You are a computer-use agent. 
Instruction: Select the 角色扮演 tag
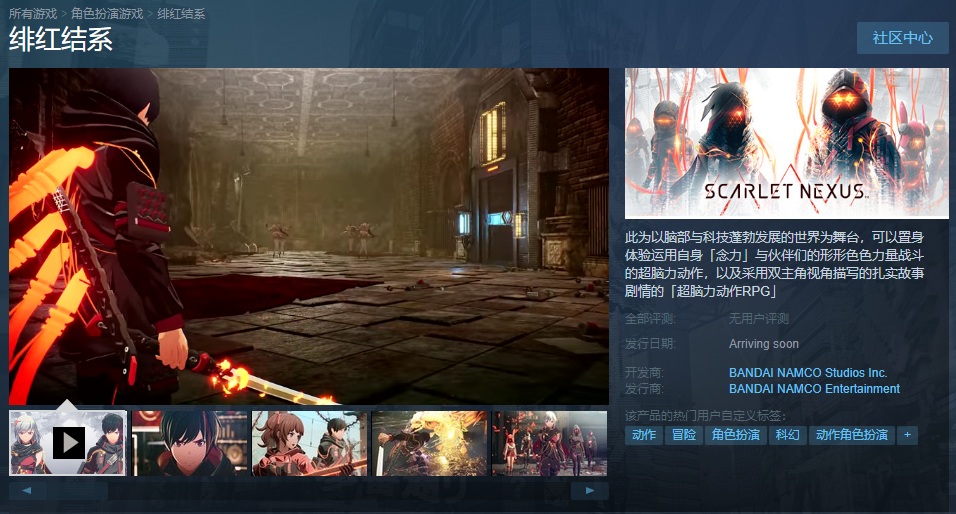click(x=735, y=435)
